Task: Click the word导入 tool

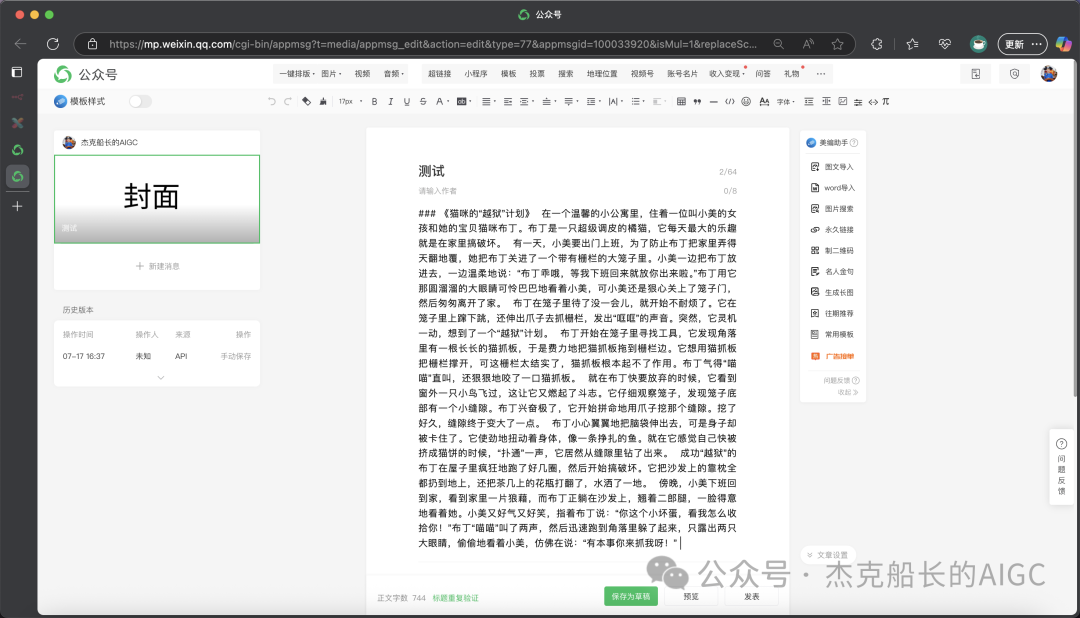Action: click(x=833, y=187)
